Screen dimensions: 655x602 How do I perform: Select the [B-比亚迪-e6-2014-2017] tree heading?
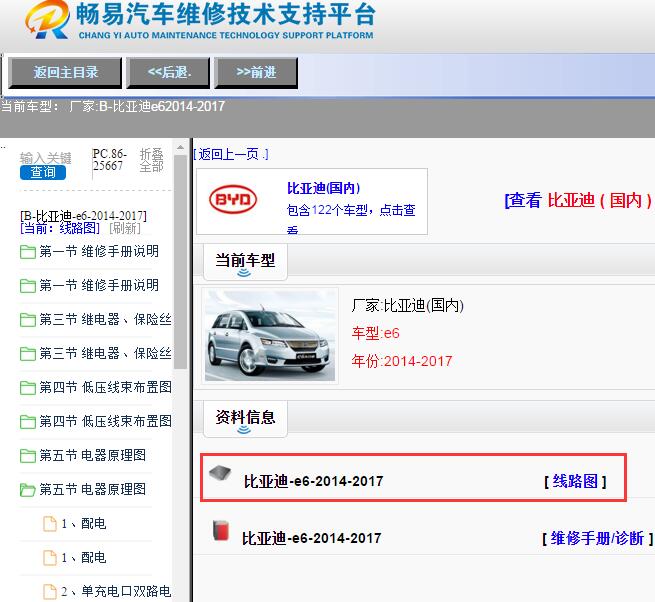83,216
